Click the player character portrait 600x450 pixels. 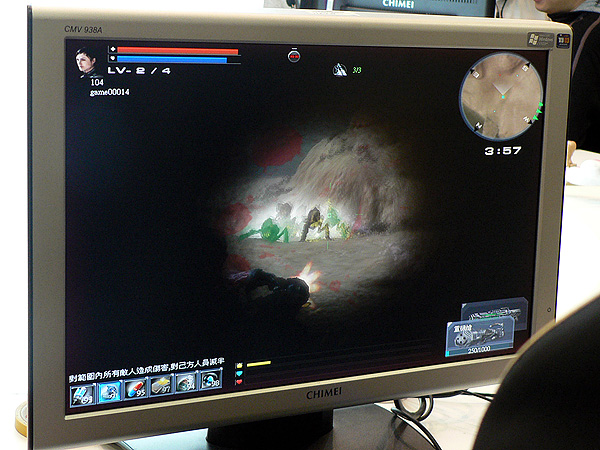pyautogui.click(x=86, y=62)
